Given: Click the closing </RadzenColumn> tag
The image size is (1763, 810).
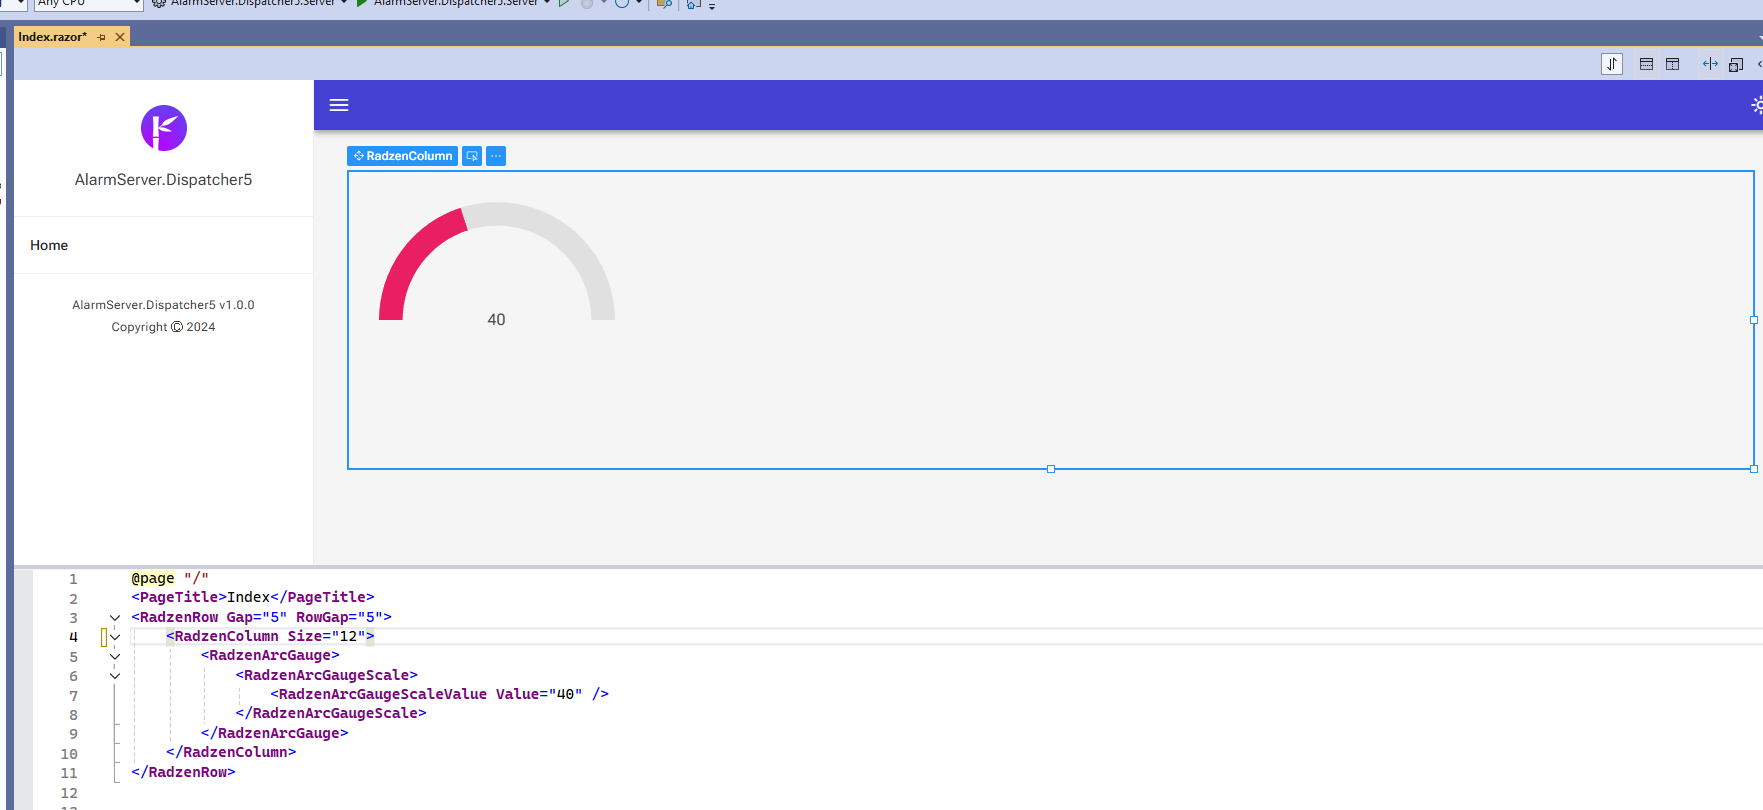Looking at the screenshot, I should pyautogui.click(x=231, y=752).
